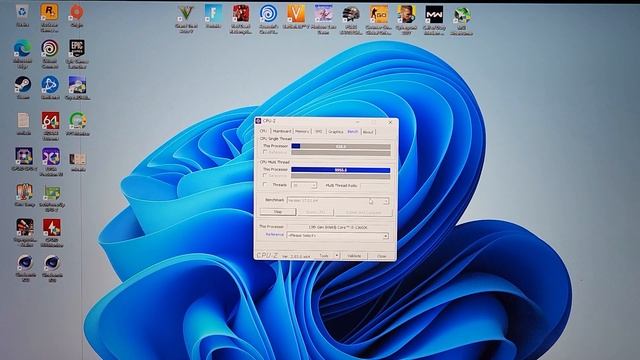Screen dimensions: 640x360
Task: Switch to the Mainboard tab
Action: (x=282, y=131)
